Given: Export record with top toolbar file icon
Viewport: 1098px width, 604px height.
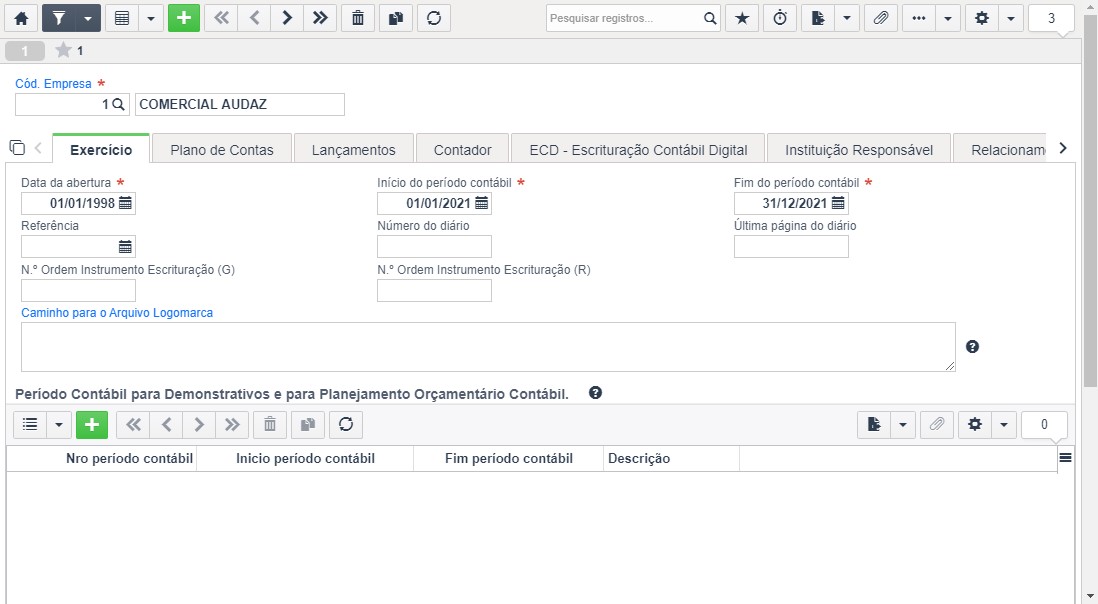Looking at the screenshot, I should [818, 18].
